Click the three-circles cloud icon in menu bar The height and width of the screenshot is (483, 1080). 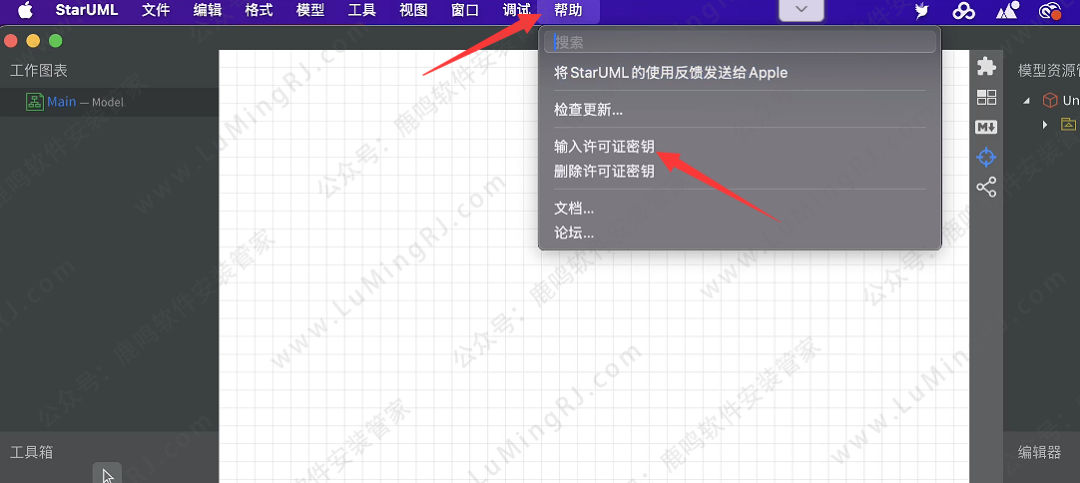(962, 11)
